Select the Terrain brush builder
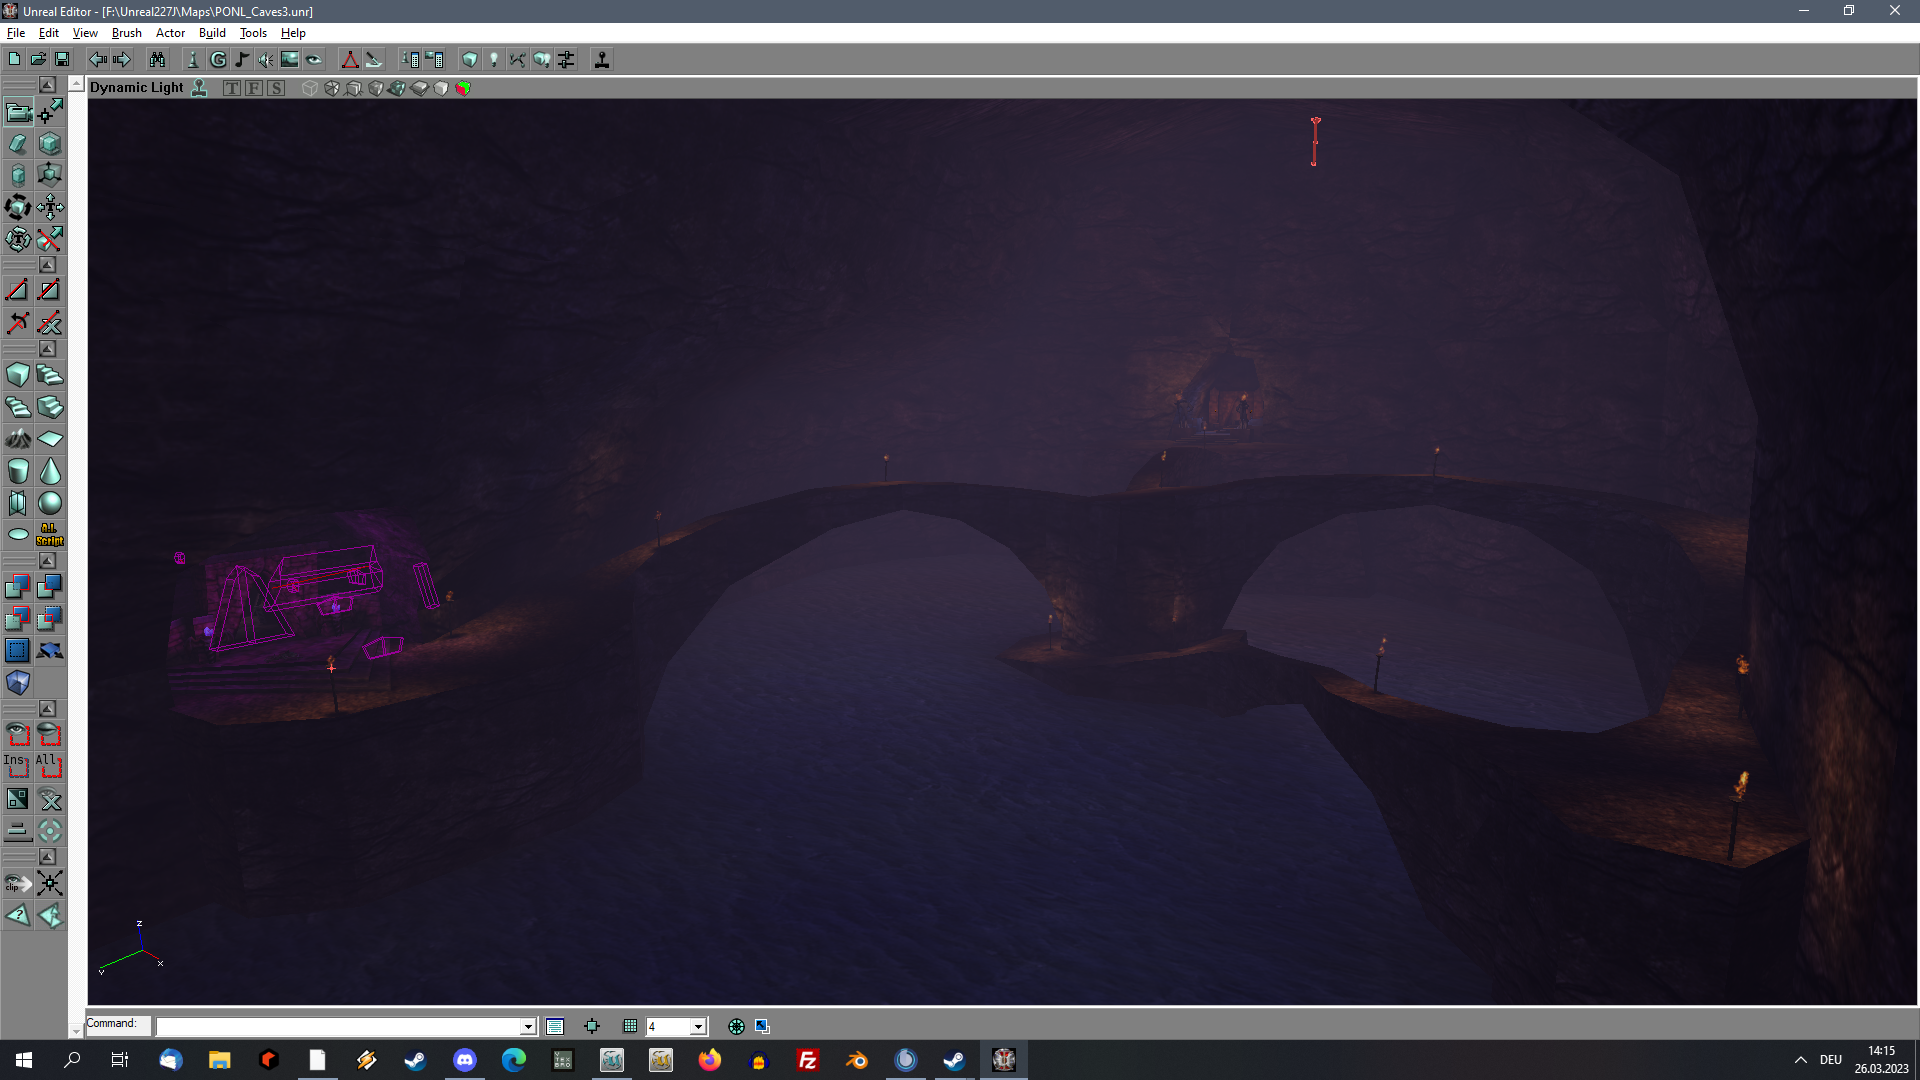1920x1080 pixels. [x=18, y=439]
